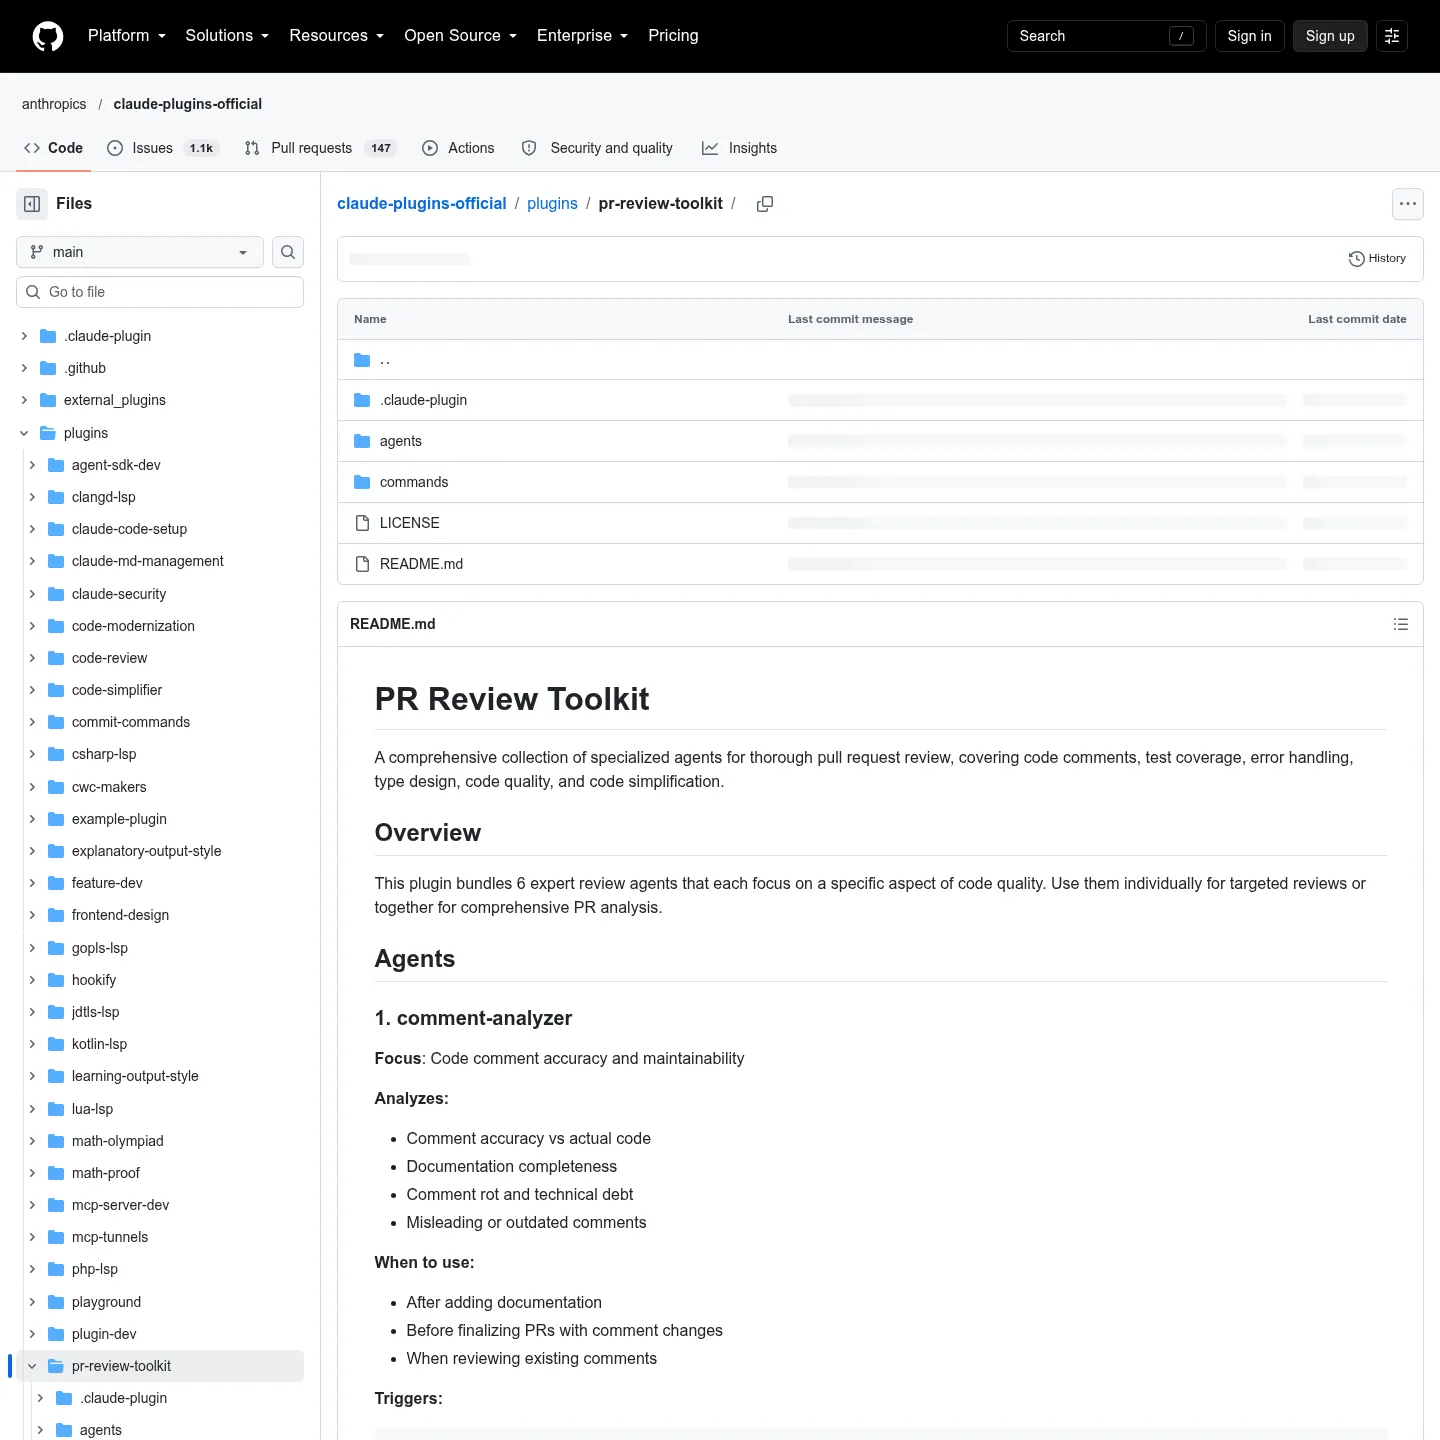1440x1440 pixels.
Task: Expand the .github folder chevron
Action: [24, 368]
